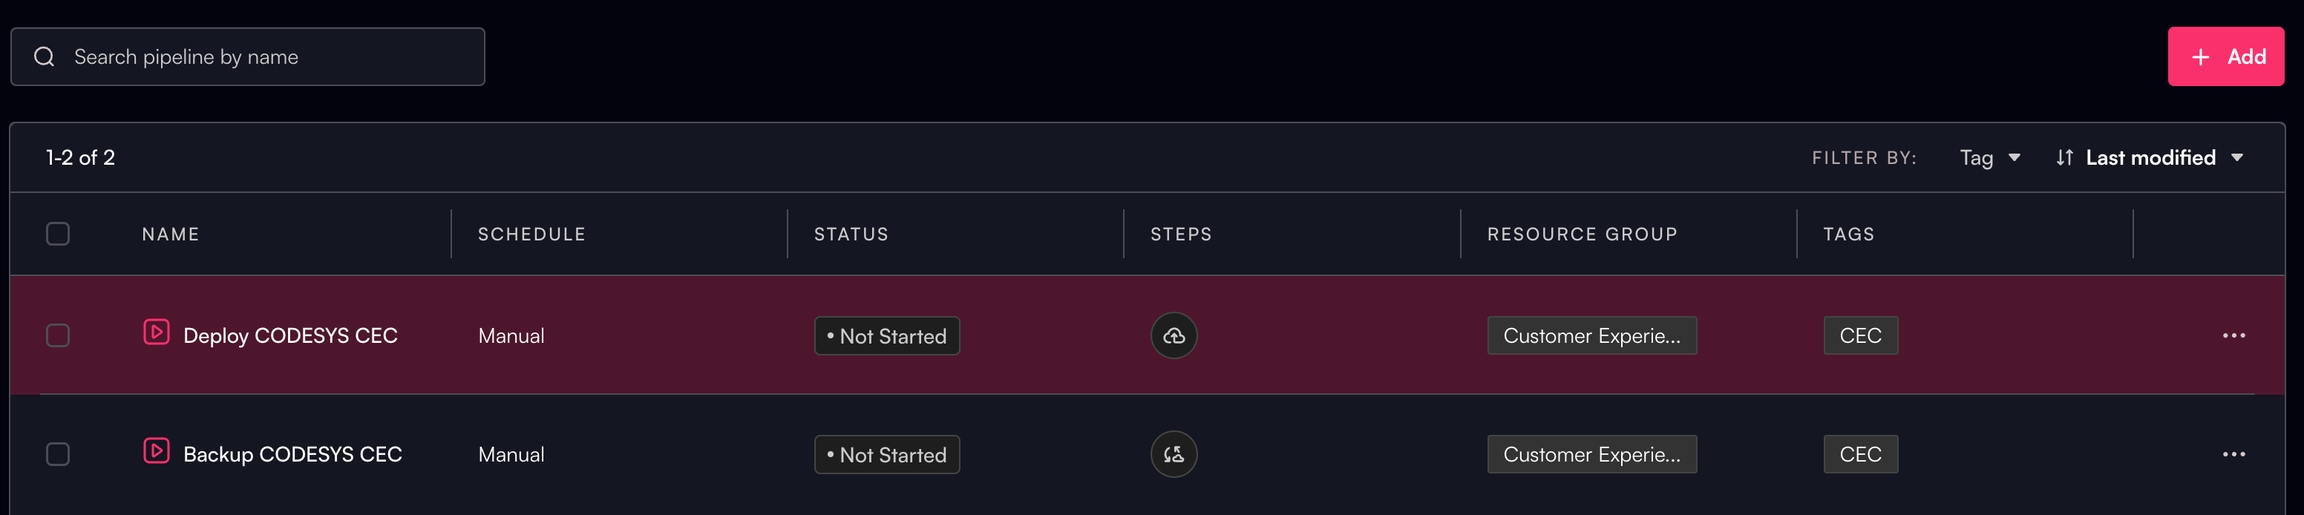Image resolution: width=2304 pixels, height=515 pixels.
Task: Click the Backup CODESYS CEC pipeline play icon
Action: coord(156,451)
